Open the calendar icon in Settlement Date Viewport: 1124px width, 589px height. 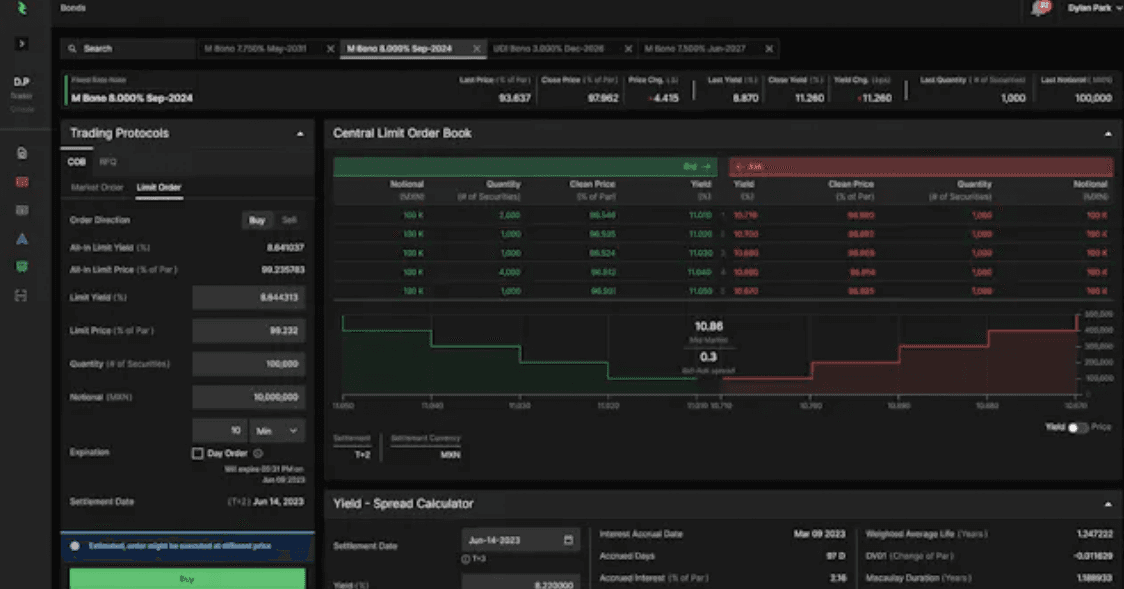(x=568, y=540)
